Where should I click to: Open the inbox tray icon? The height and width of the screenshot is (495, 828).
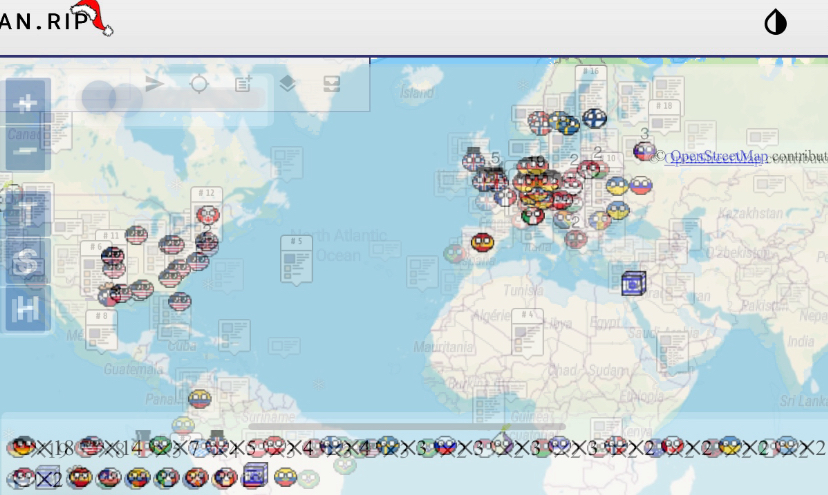[x=332, y=84]
